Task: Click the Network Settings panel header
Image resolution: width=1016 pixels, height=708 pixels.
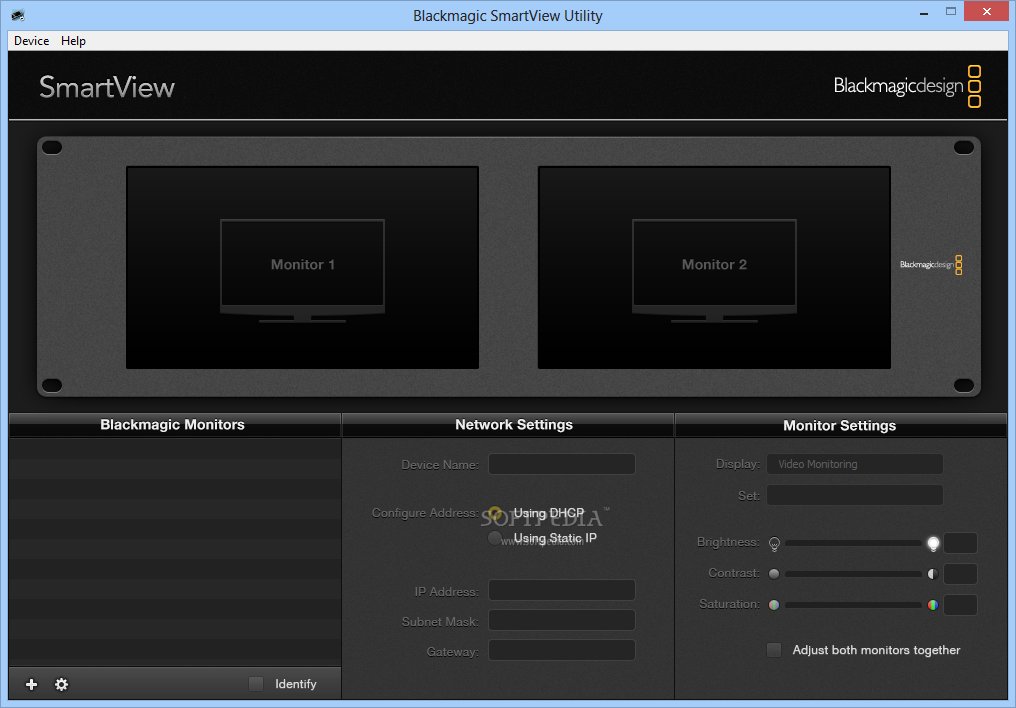Action: (508, 425)
